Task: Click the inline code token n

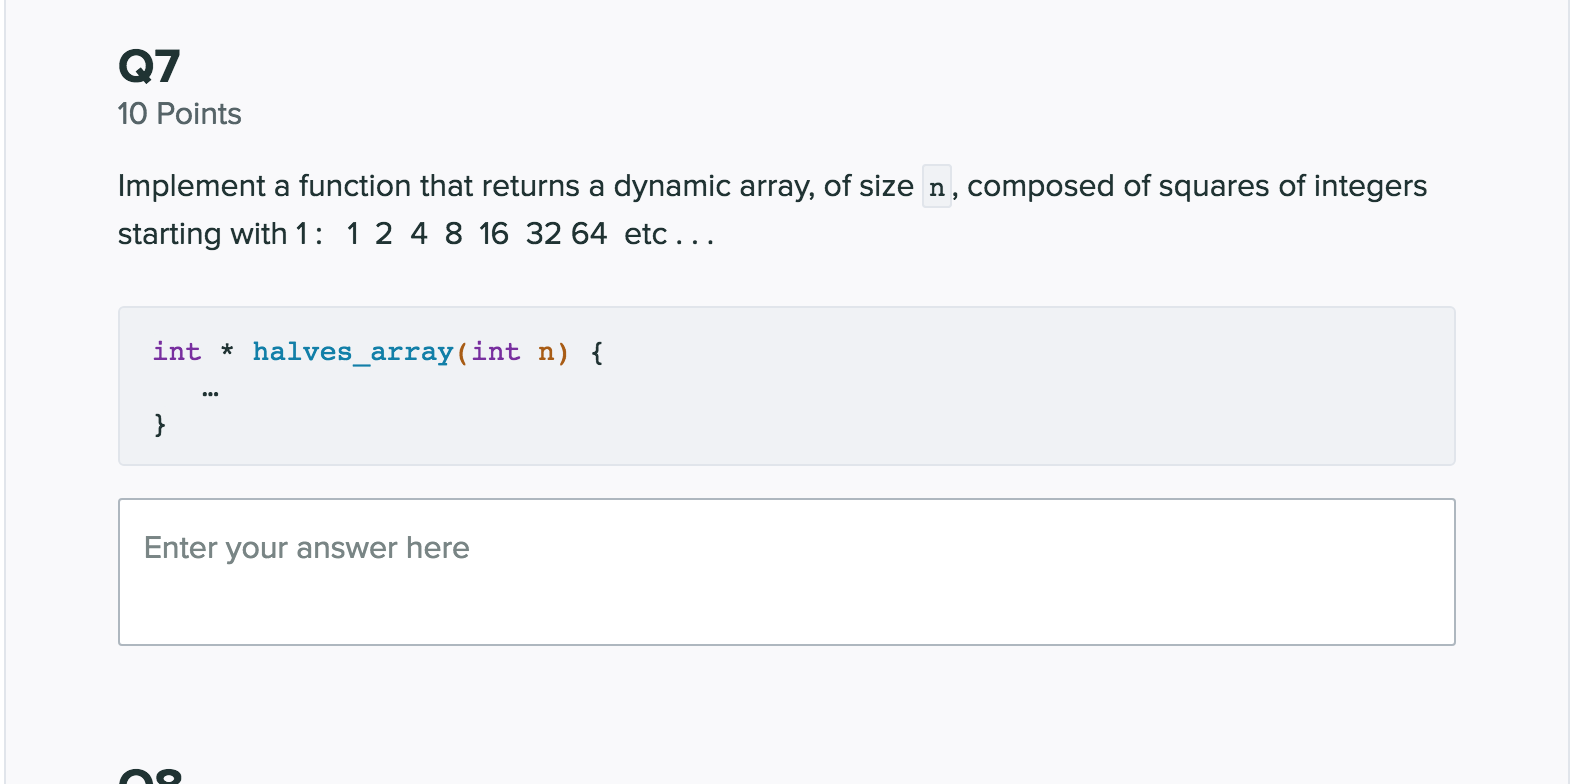Action: coord(934,187)
